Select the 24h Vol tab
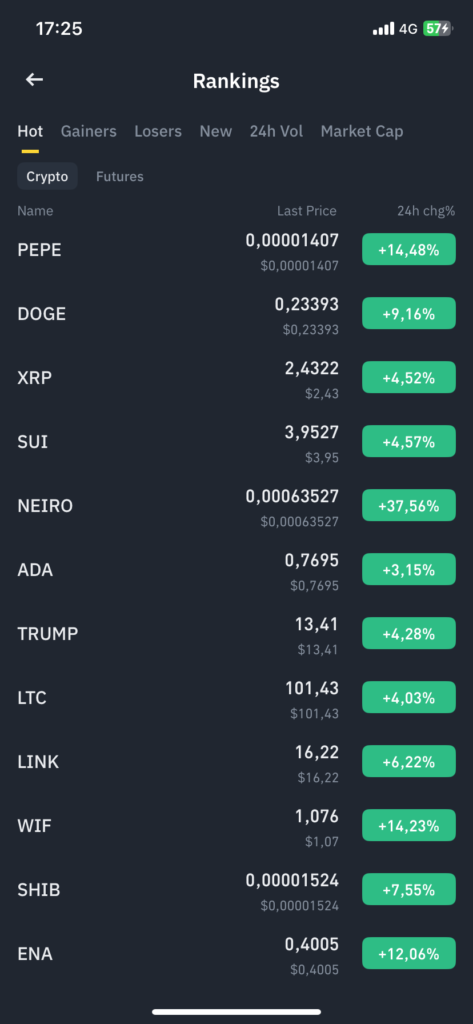 [x=276, y=131]
